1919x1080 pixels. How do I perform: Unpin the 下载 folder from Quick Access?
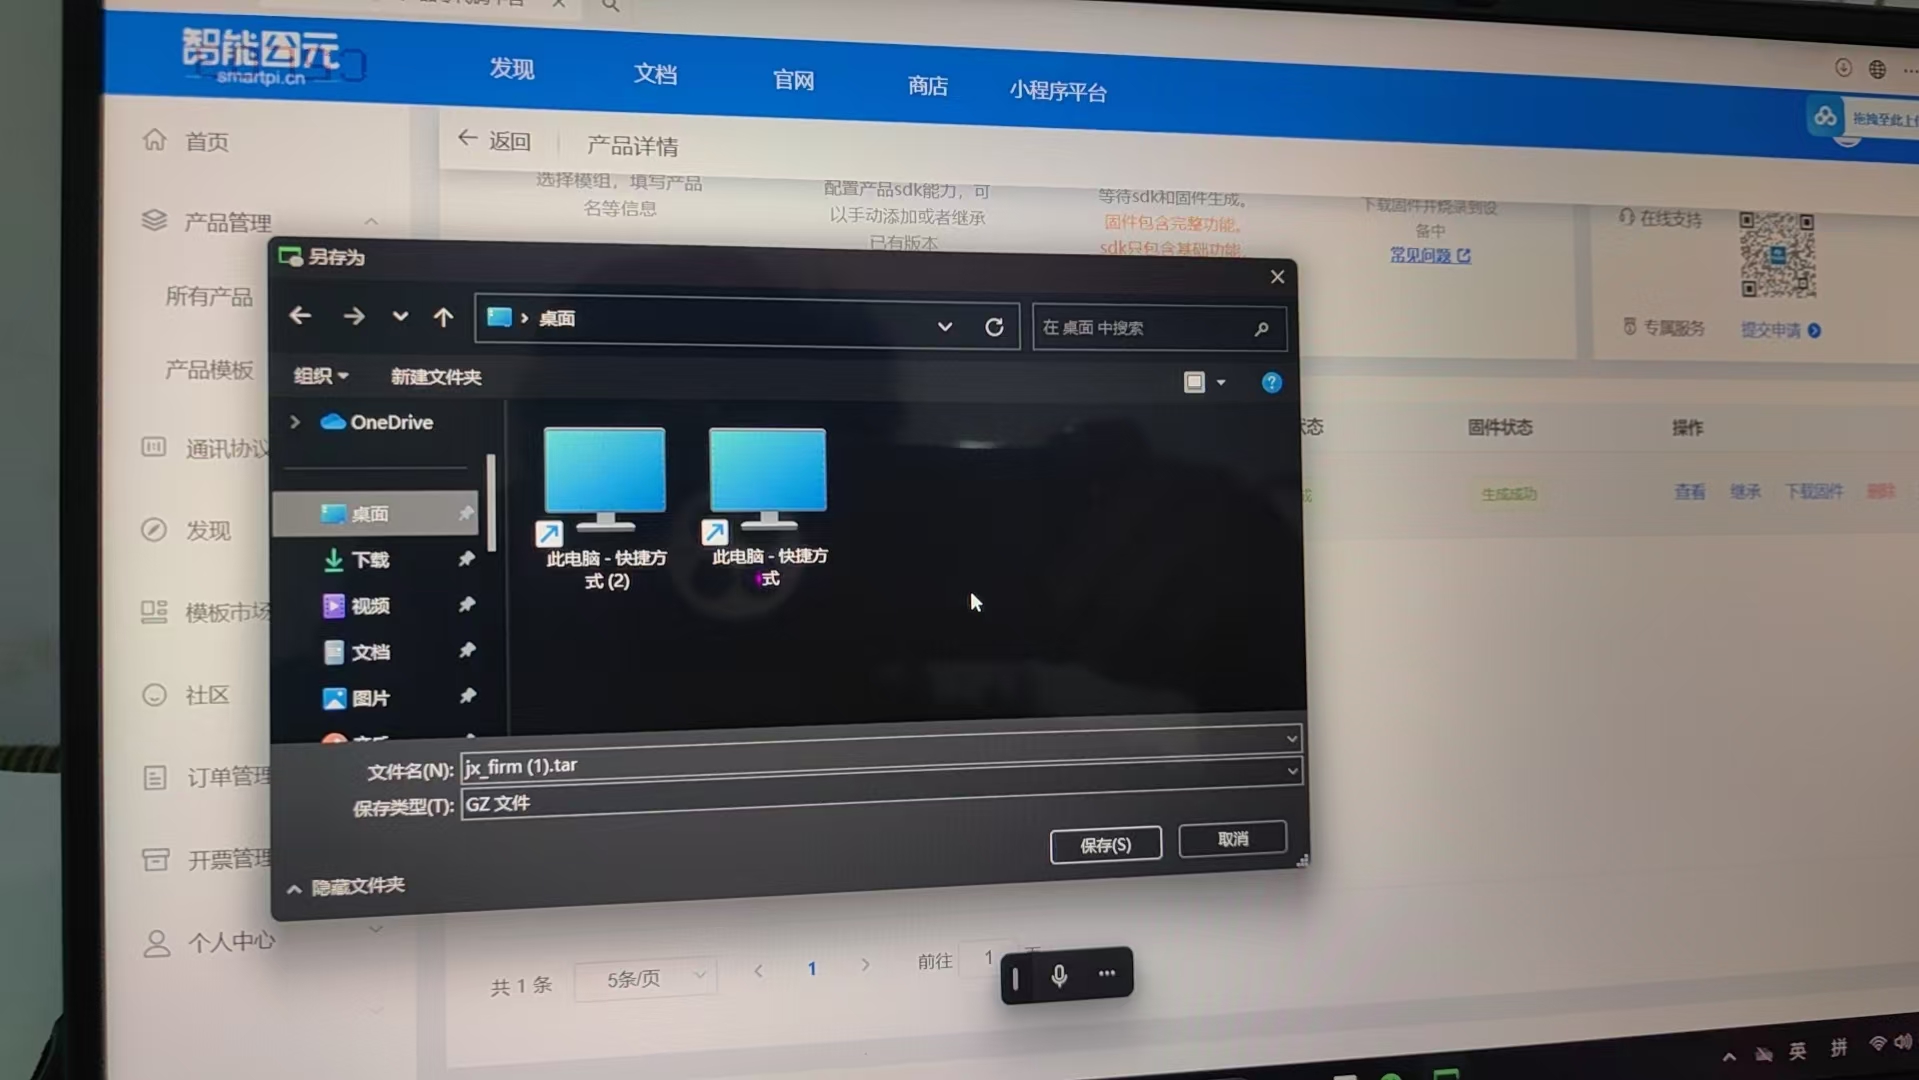pos(466,559)
